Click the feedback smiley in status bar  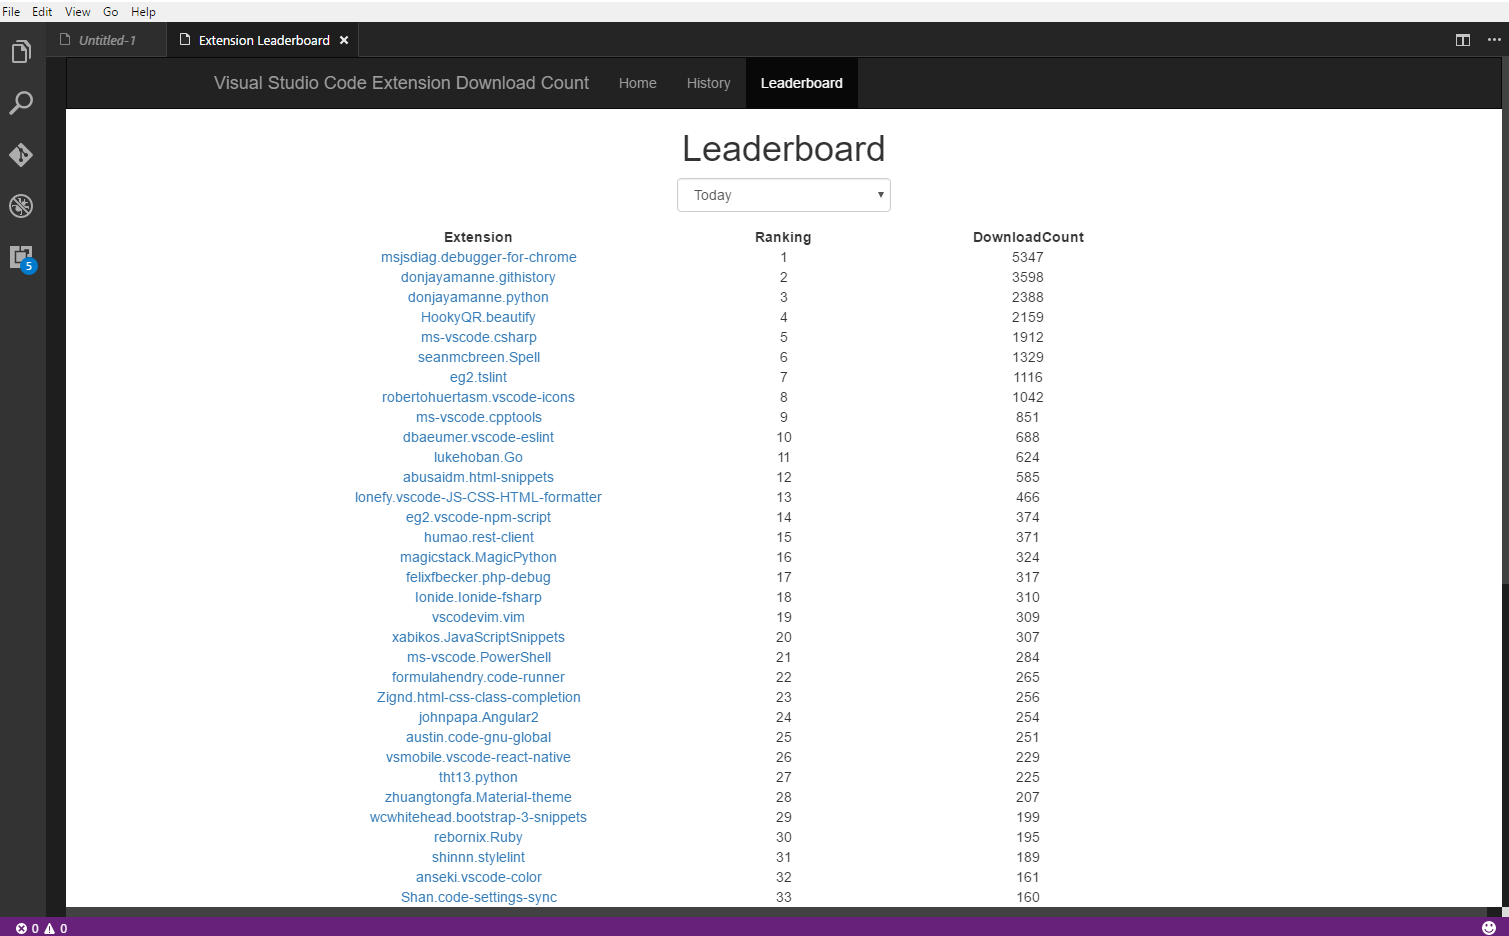click(x=1489, y=928)
